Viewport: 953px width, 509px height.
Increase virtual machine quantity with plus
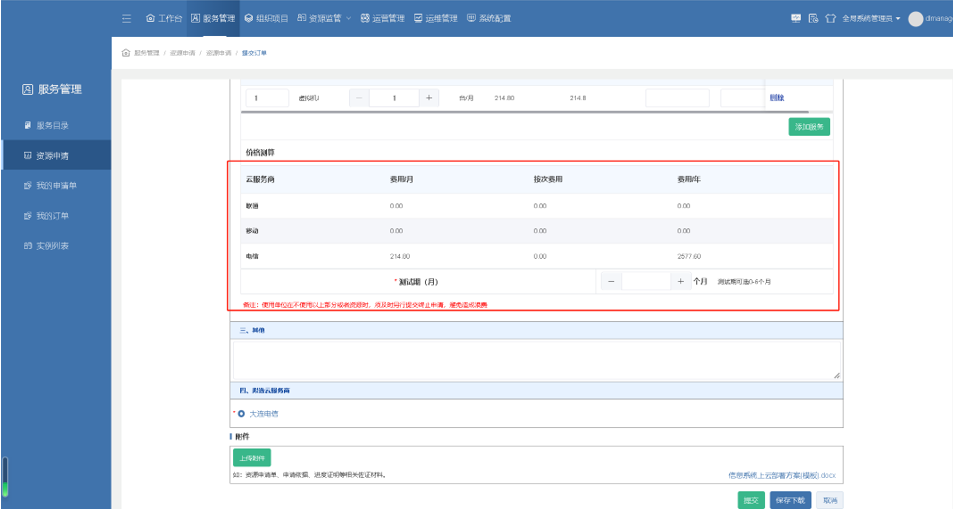(429, 98)
